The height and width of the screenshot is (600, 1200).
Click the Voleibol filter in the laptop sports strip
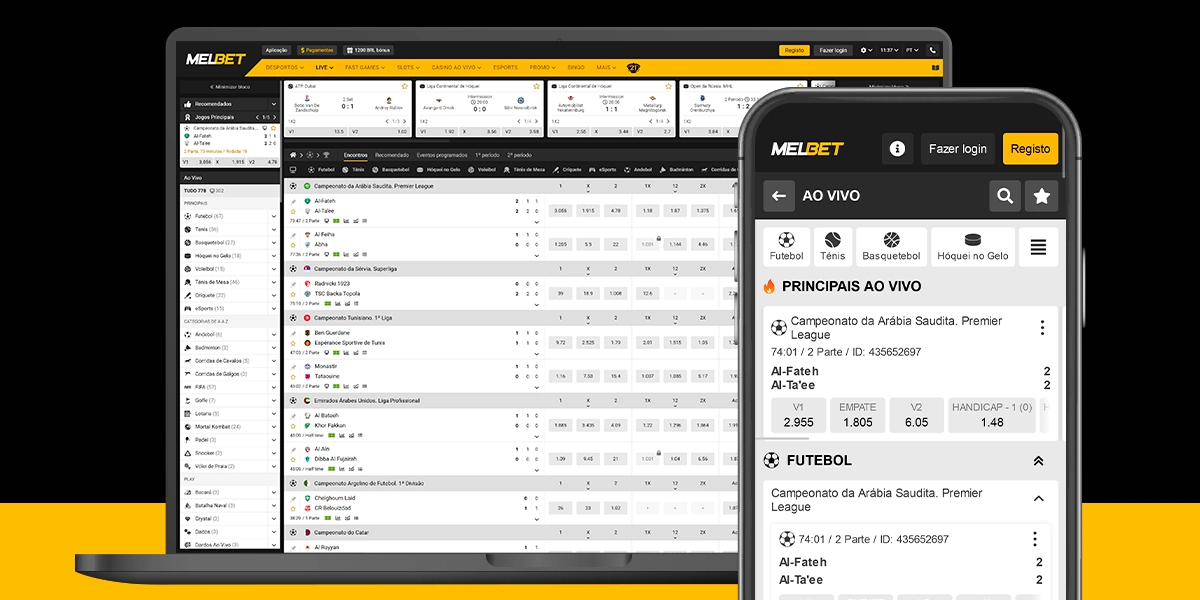click(481, 170)
